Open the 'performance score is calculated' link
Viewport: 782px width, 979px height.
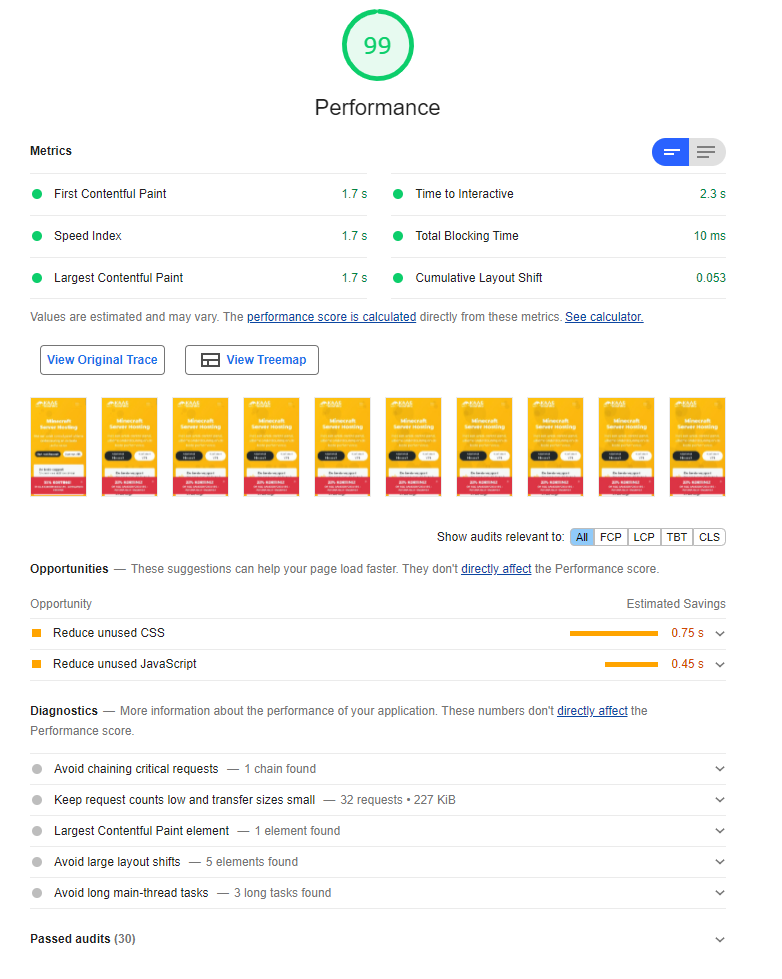(x=331, y=317)
